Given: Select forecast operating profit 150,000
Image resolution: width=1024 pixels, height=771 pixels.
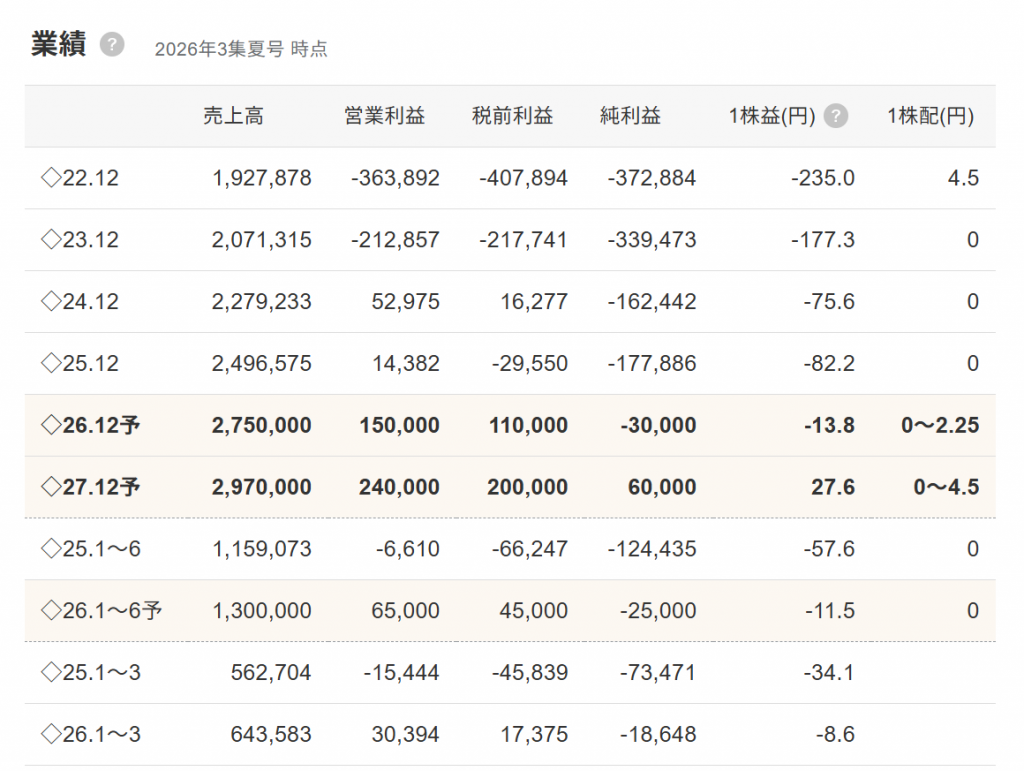Looking at the screenshot, I should pos(400,425).
